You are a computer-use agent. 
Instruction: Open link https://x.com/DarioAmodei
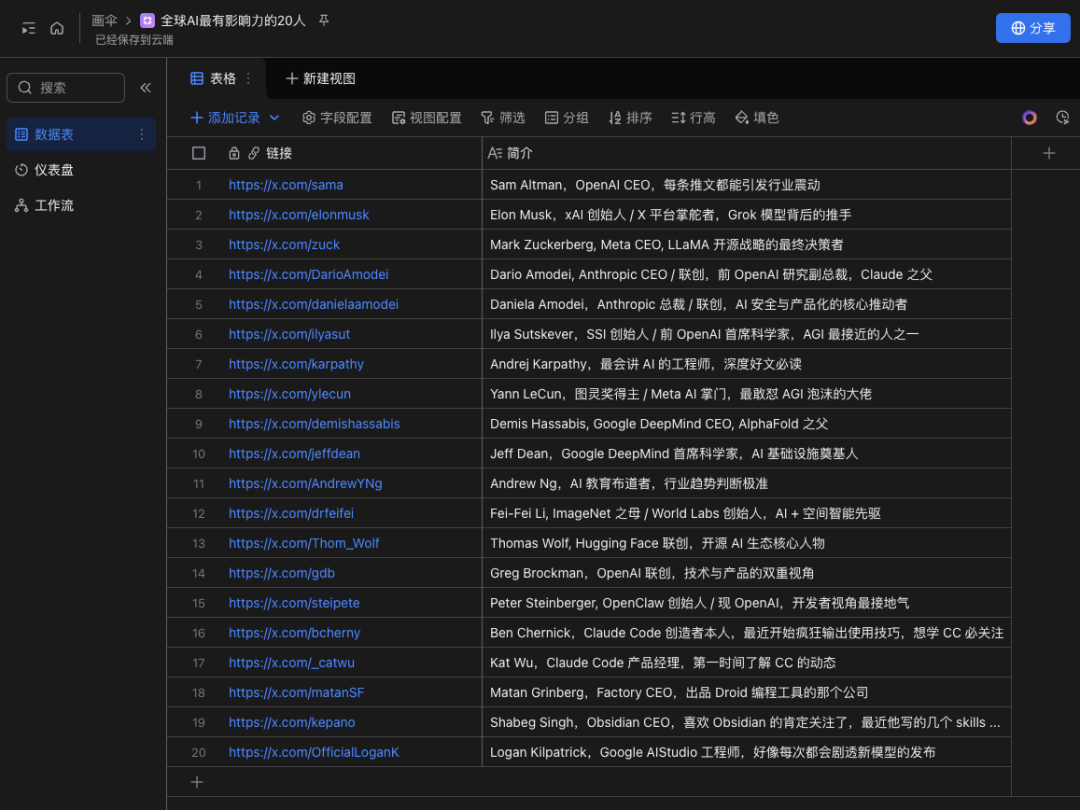point(309,274)
